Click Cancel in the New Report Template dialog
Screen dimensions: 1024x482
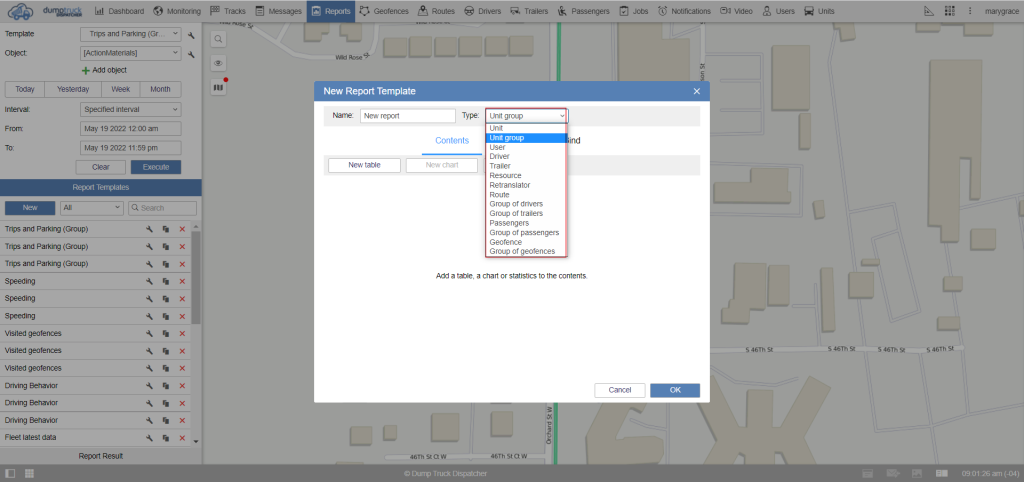(x=619, y=390)
